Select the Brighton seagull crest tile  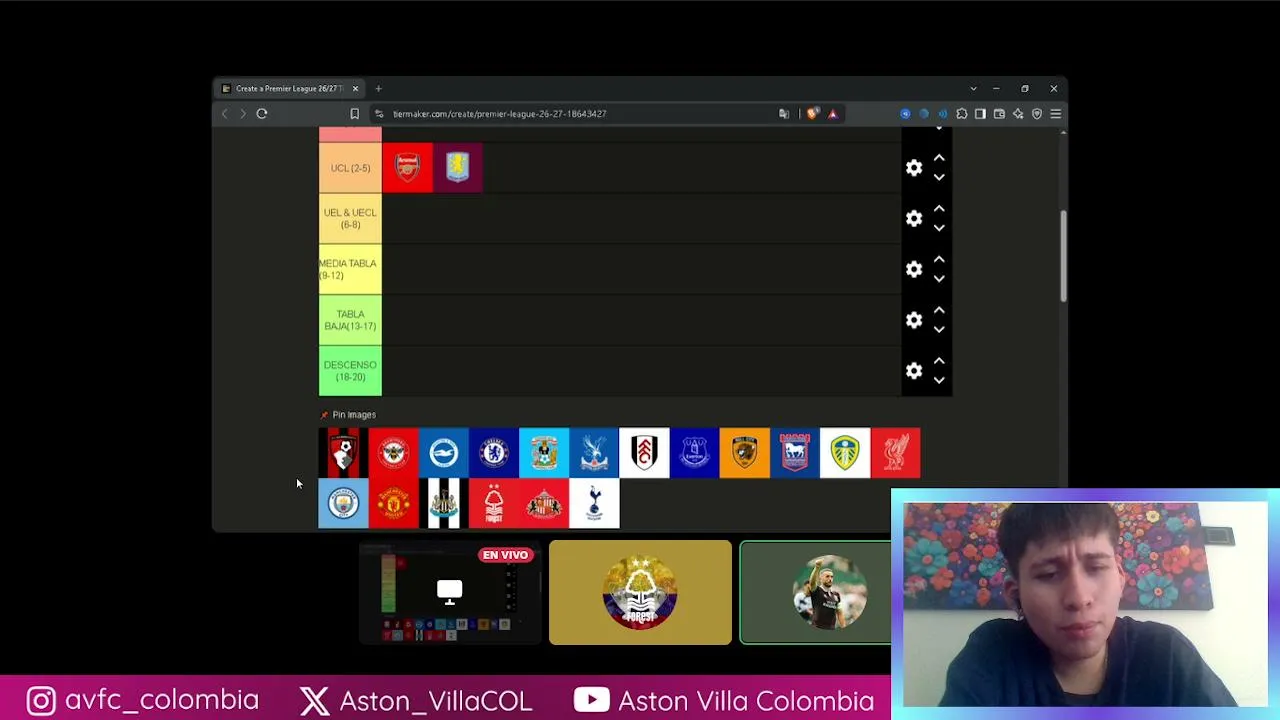(x=444, y=453)
